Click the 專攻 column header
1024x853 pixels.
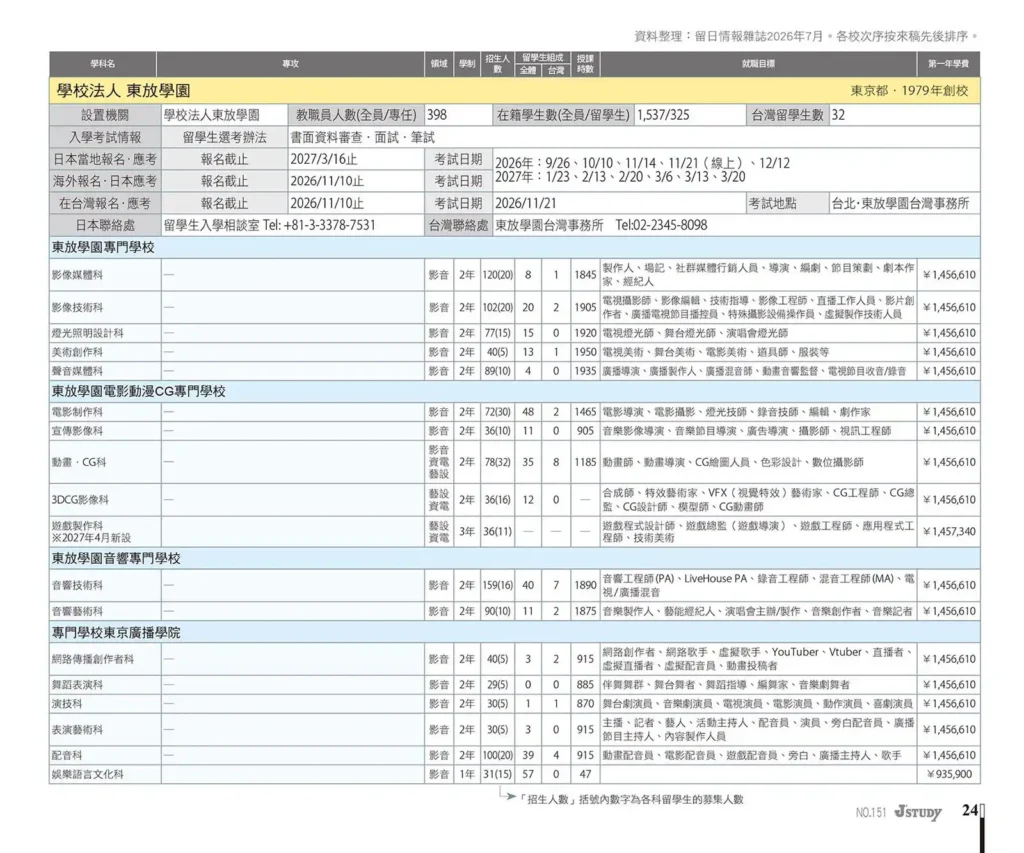coord(291,64)
